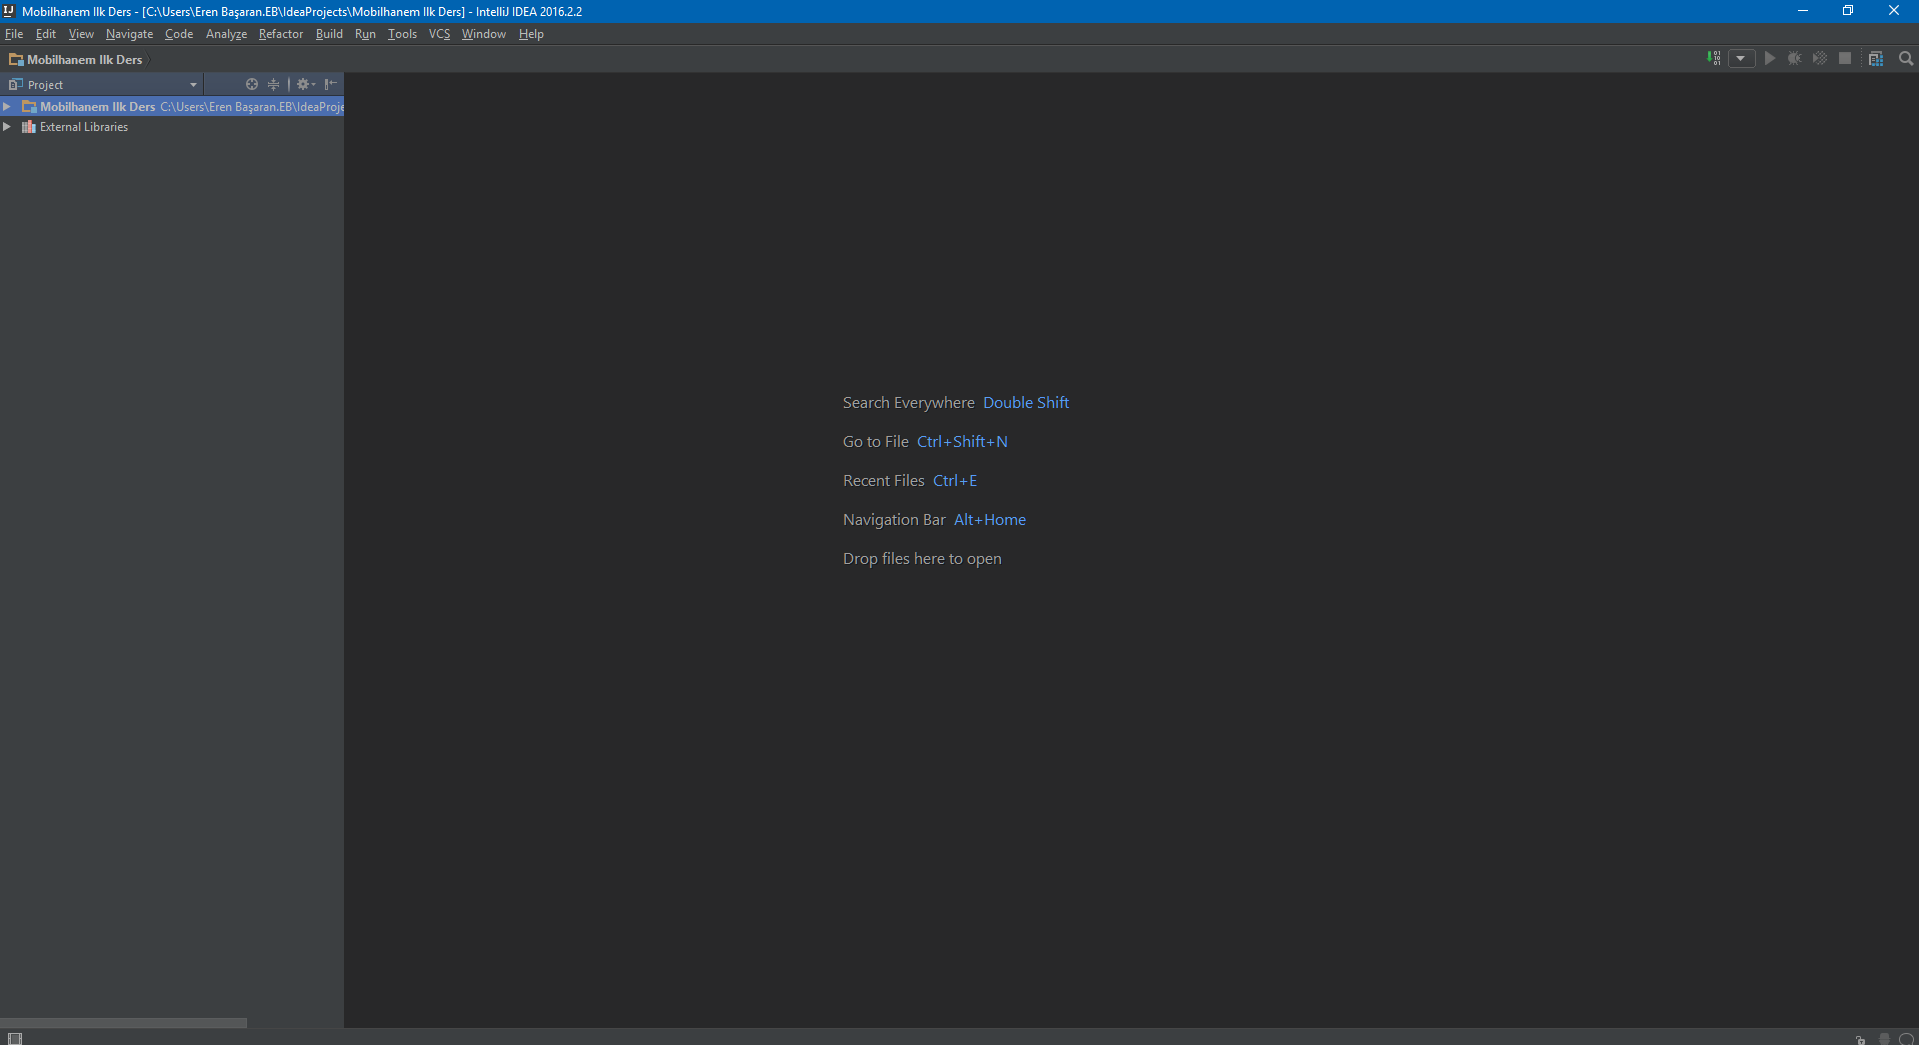
Task: Click the Project panel horizontal scrollbar
Action: 123,1023
